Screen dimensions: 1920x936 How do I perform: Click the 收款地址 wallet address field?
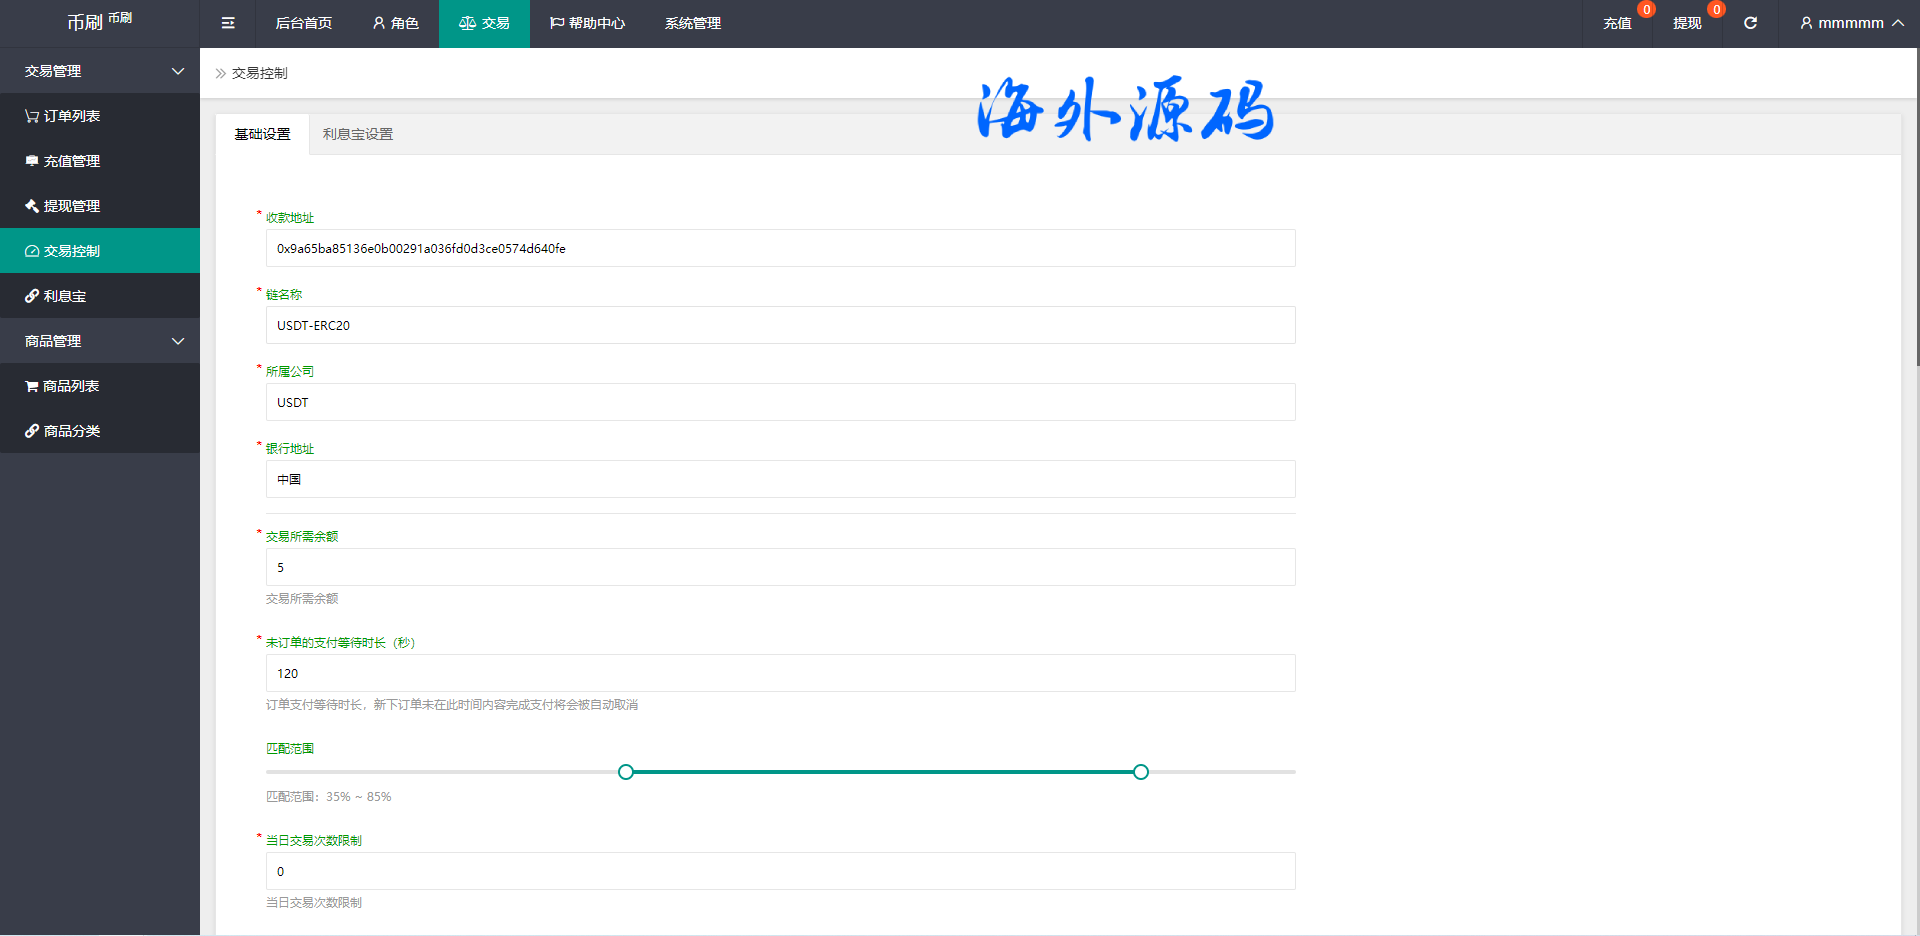point(780,248)
